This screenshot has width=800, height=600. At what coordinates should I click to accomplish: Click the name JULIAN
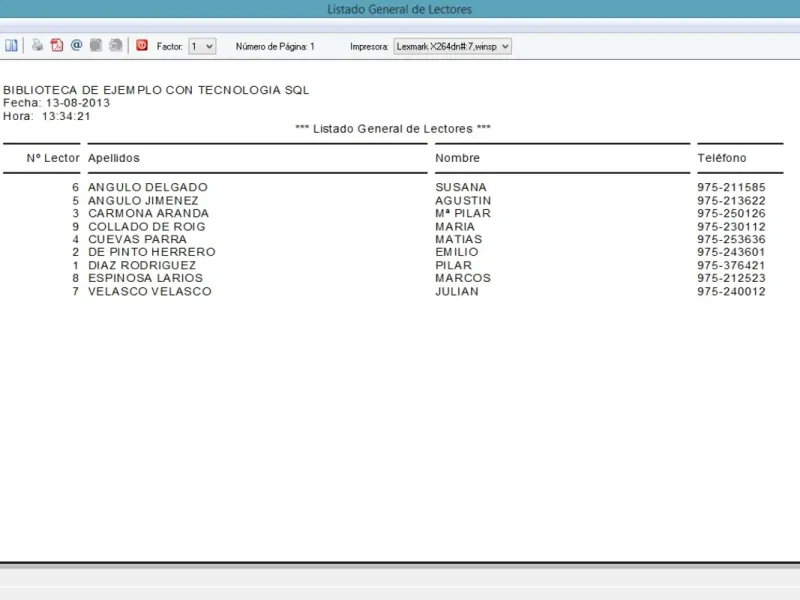(457, 291)
